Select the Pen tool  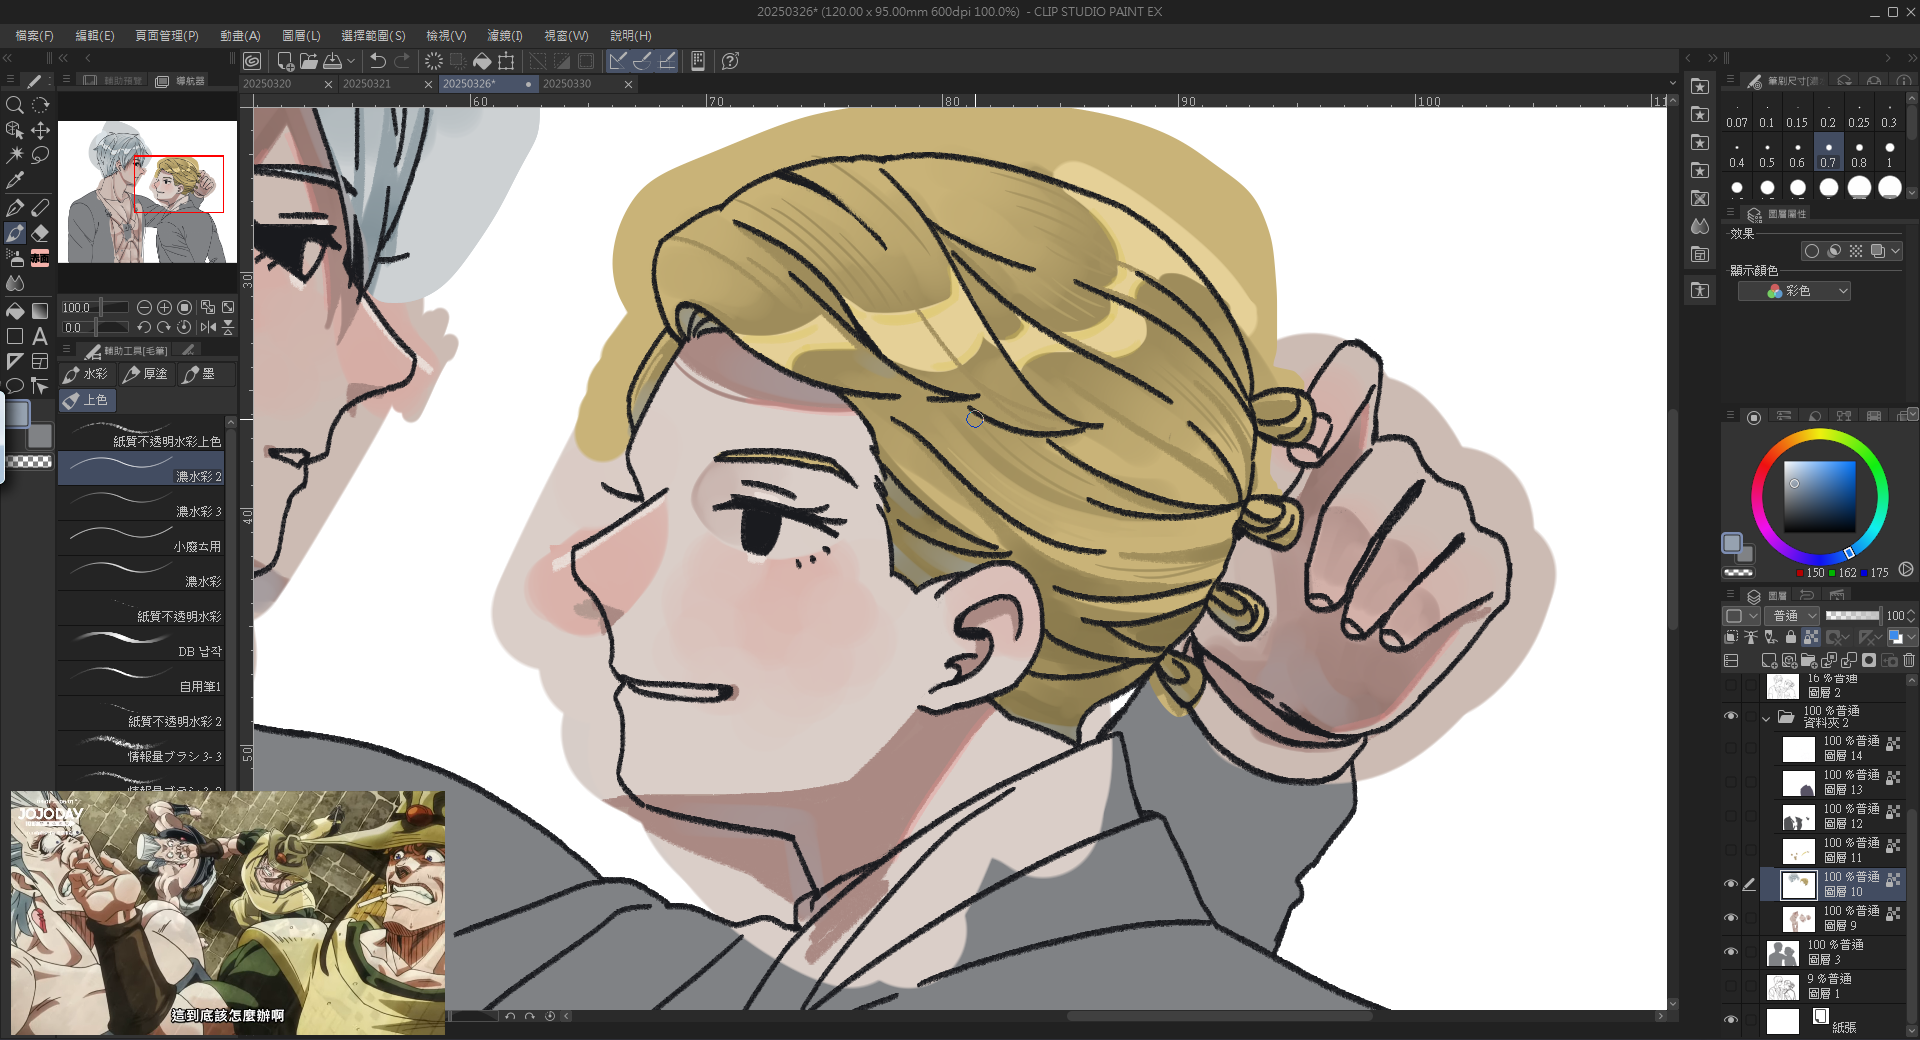click(x=15, y=208)
